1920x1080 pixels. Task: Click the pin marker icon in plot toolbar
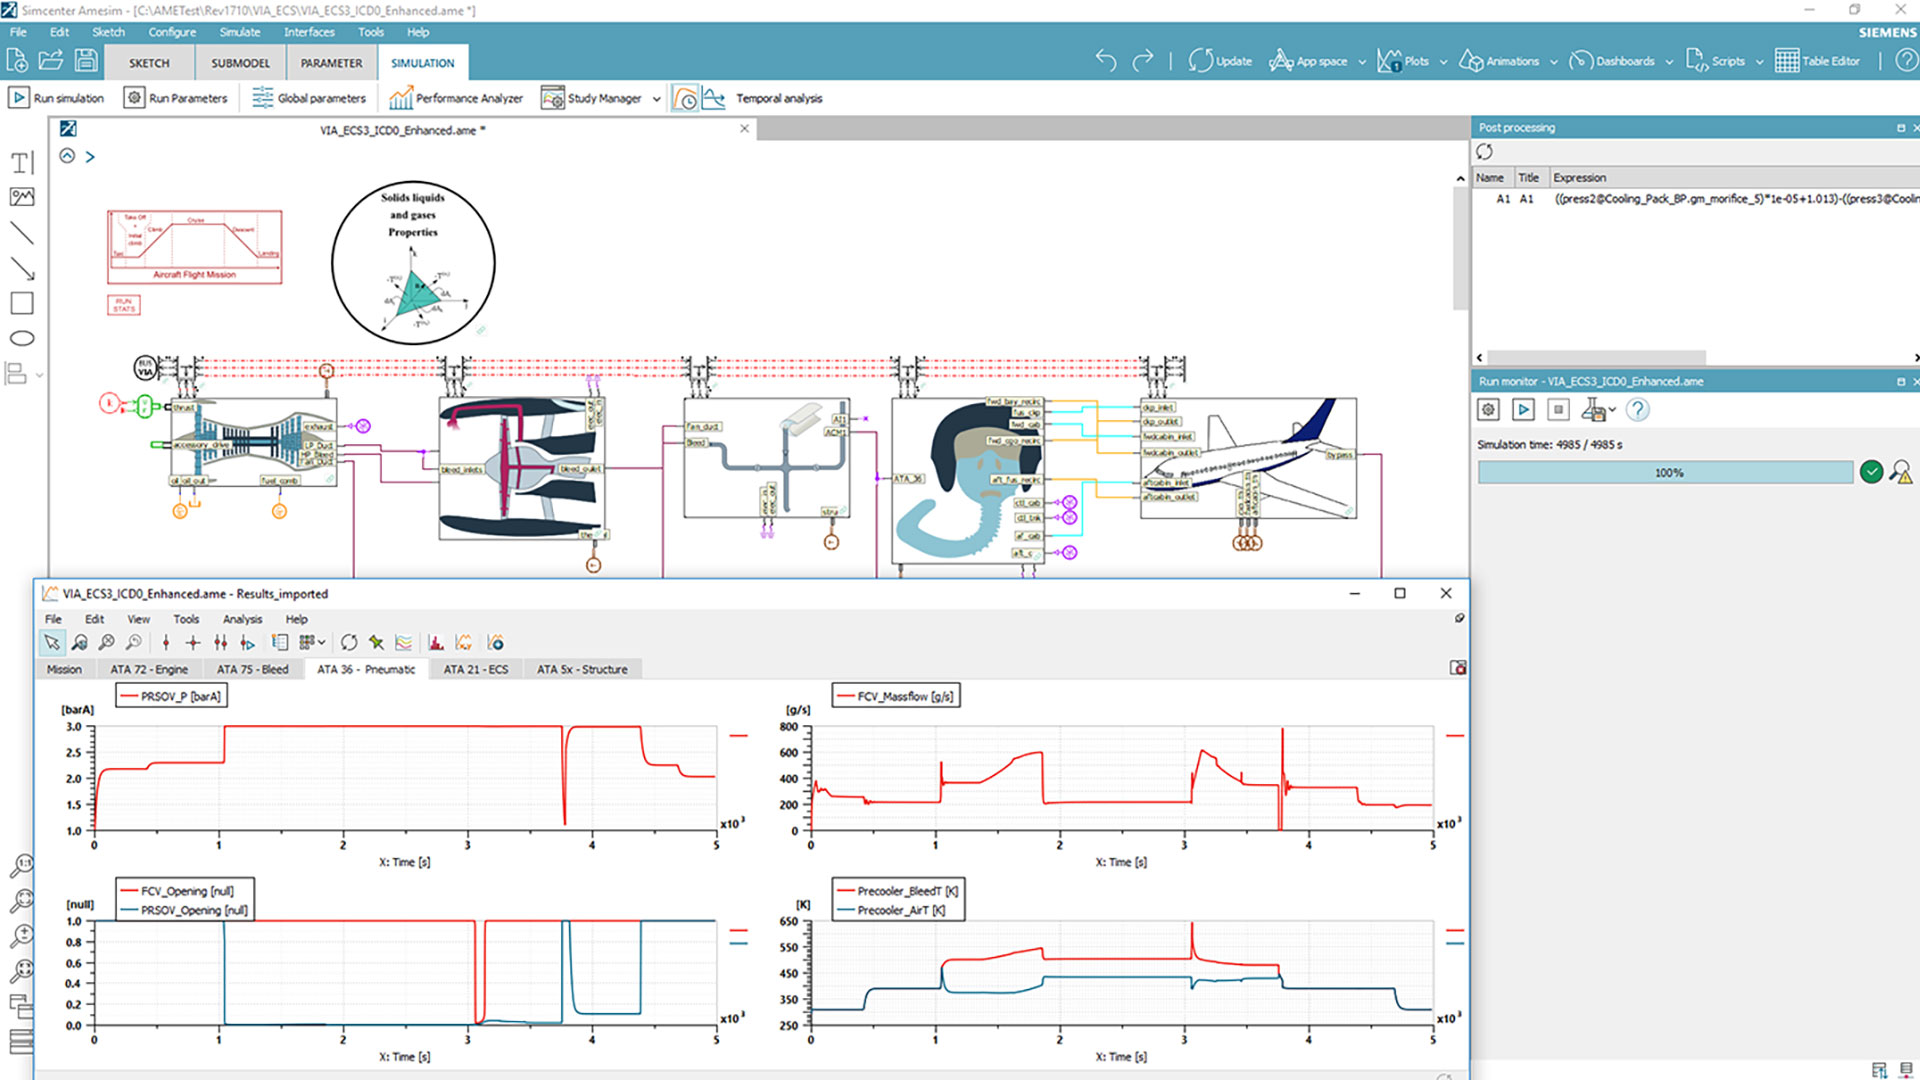point(376,642)
